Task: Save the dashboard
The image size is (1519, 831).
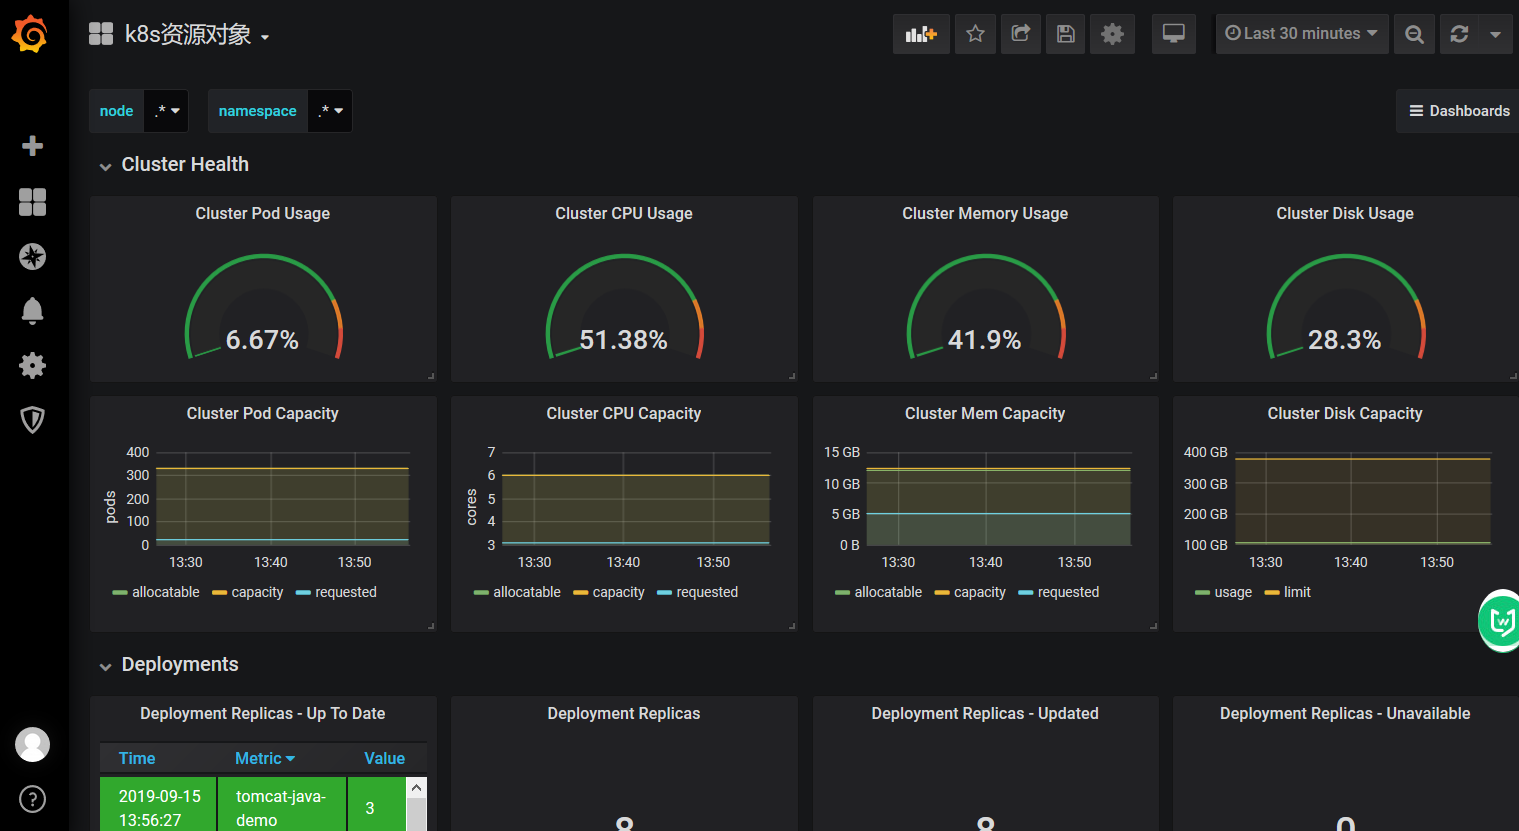Action: tap(1066, 34)
